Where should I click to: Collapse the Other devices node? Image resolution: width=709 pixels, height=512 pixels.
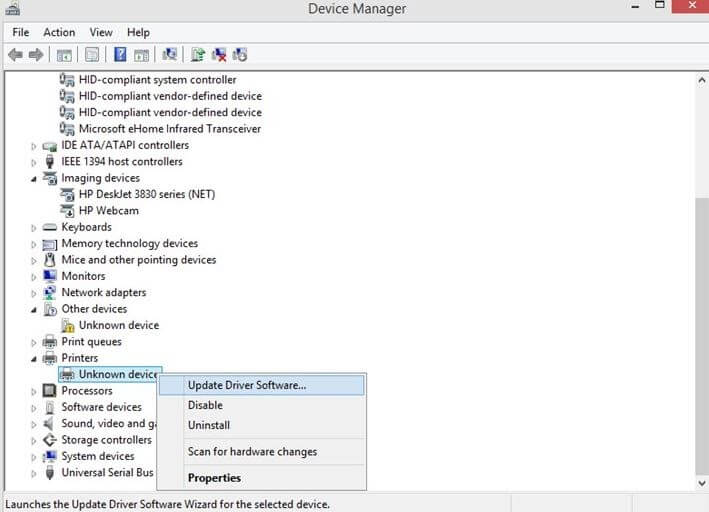[x=34, y=310]
